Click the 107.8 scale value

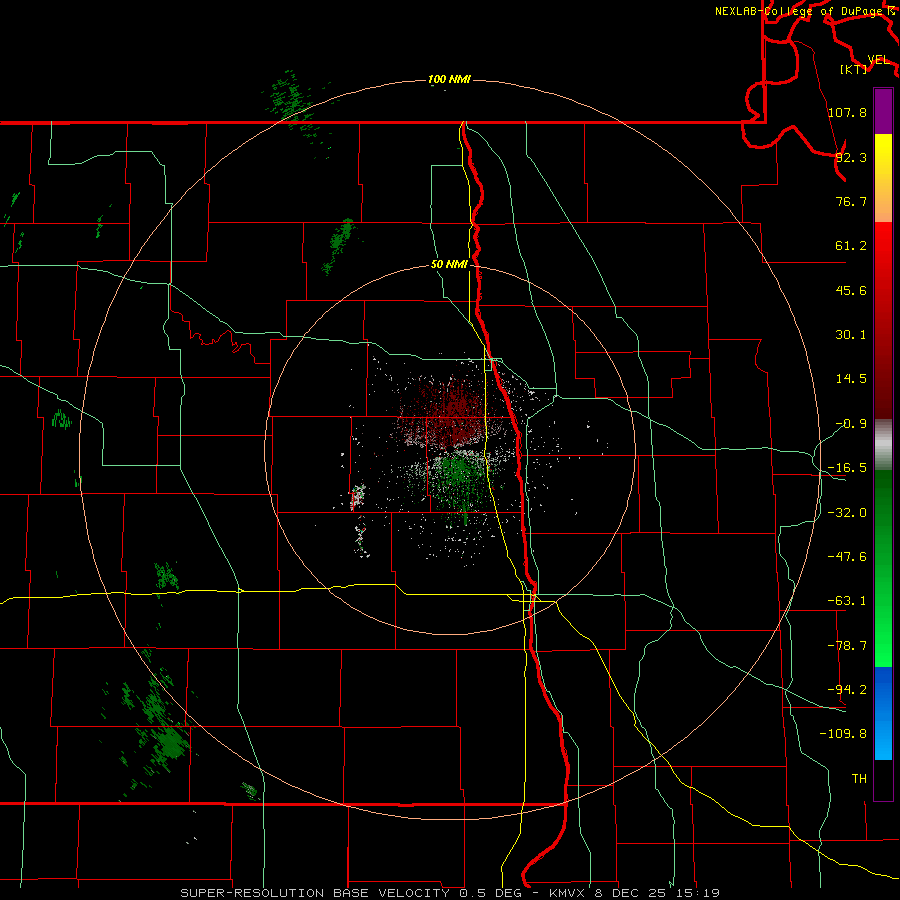click(847, 112)
